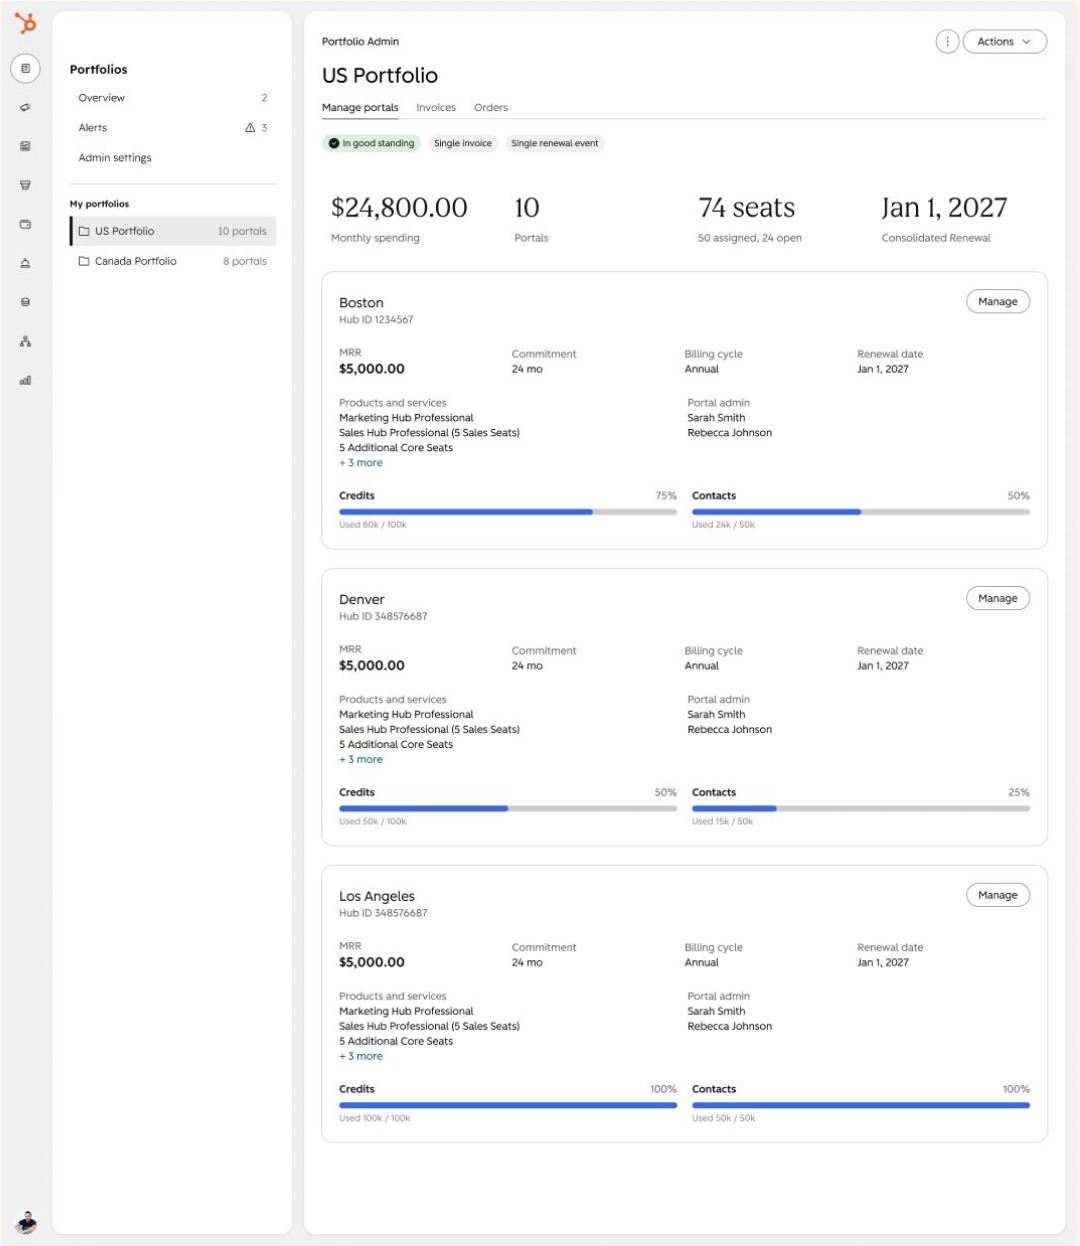The width and height of the screenshot is (1080, 1246).
Task: Click Los Angeles Contacts progress bar
Action: (861, 1105)
